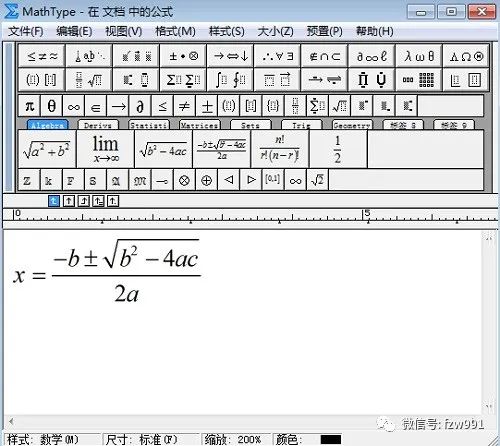Insert the not-equal sign from small bar
The image size is (500, 446).
pyautogui.click(x=184, y=106)
